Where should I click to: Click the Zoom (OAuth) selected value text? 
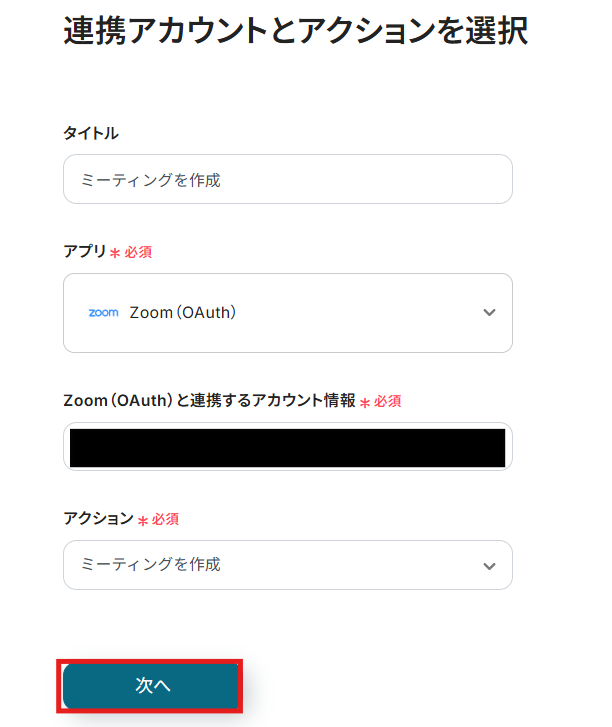[x=183, y=313]
